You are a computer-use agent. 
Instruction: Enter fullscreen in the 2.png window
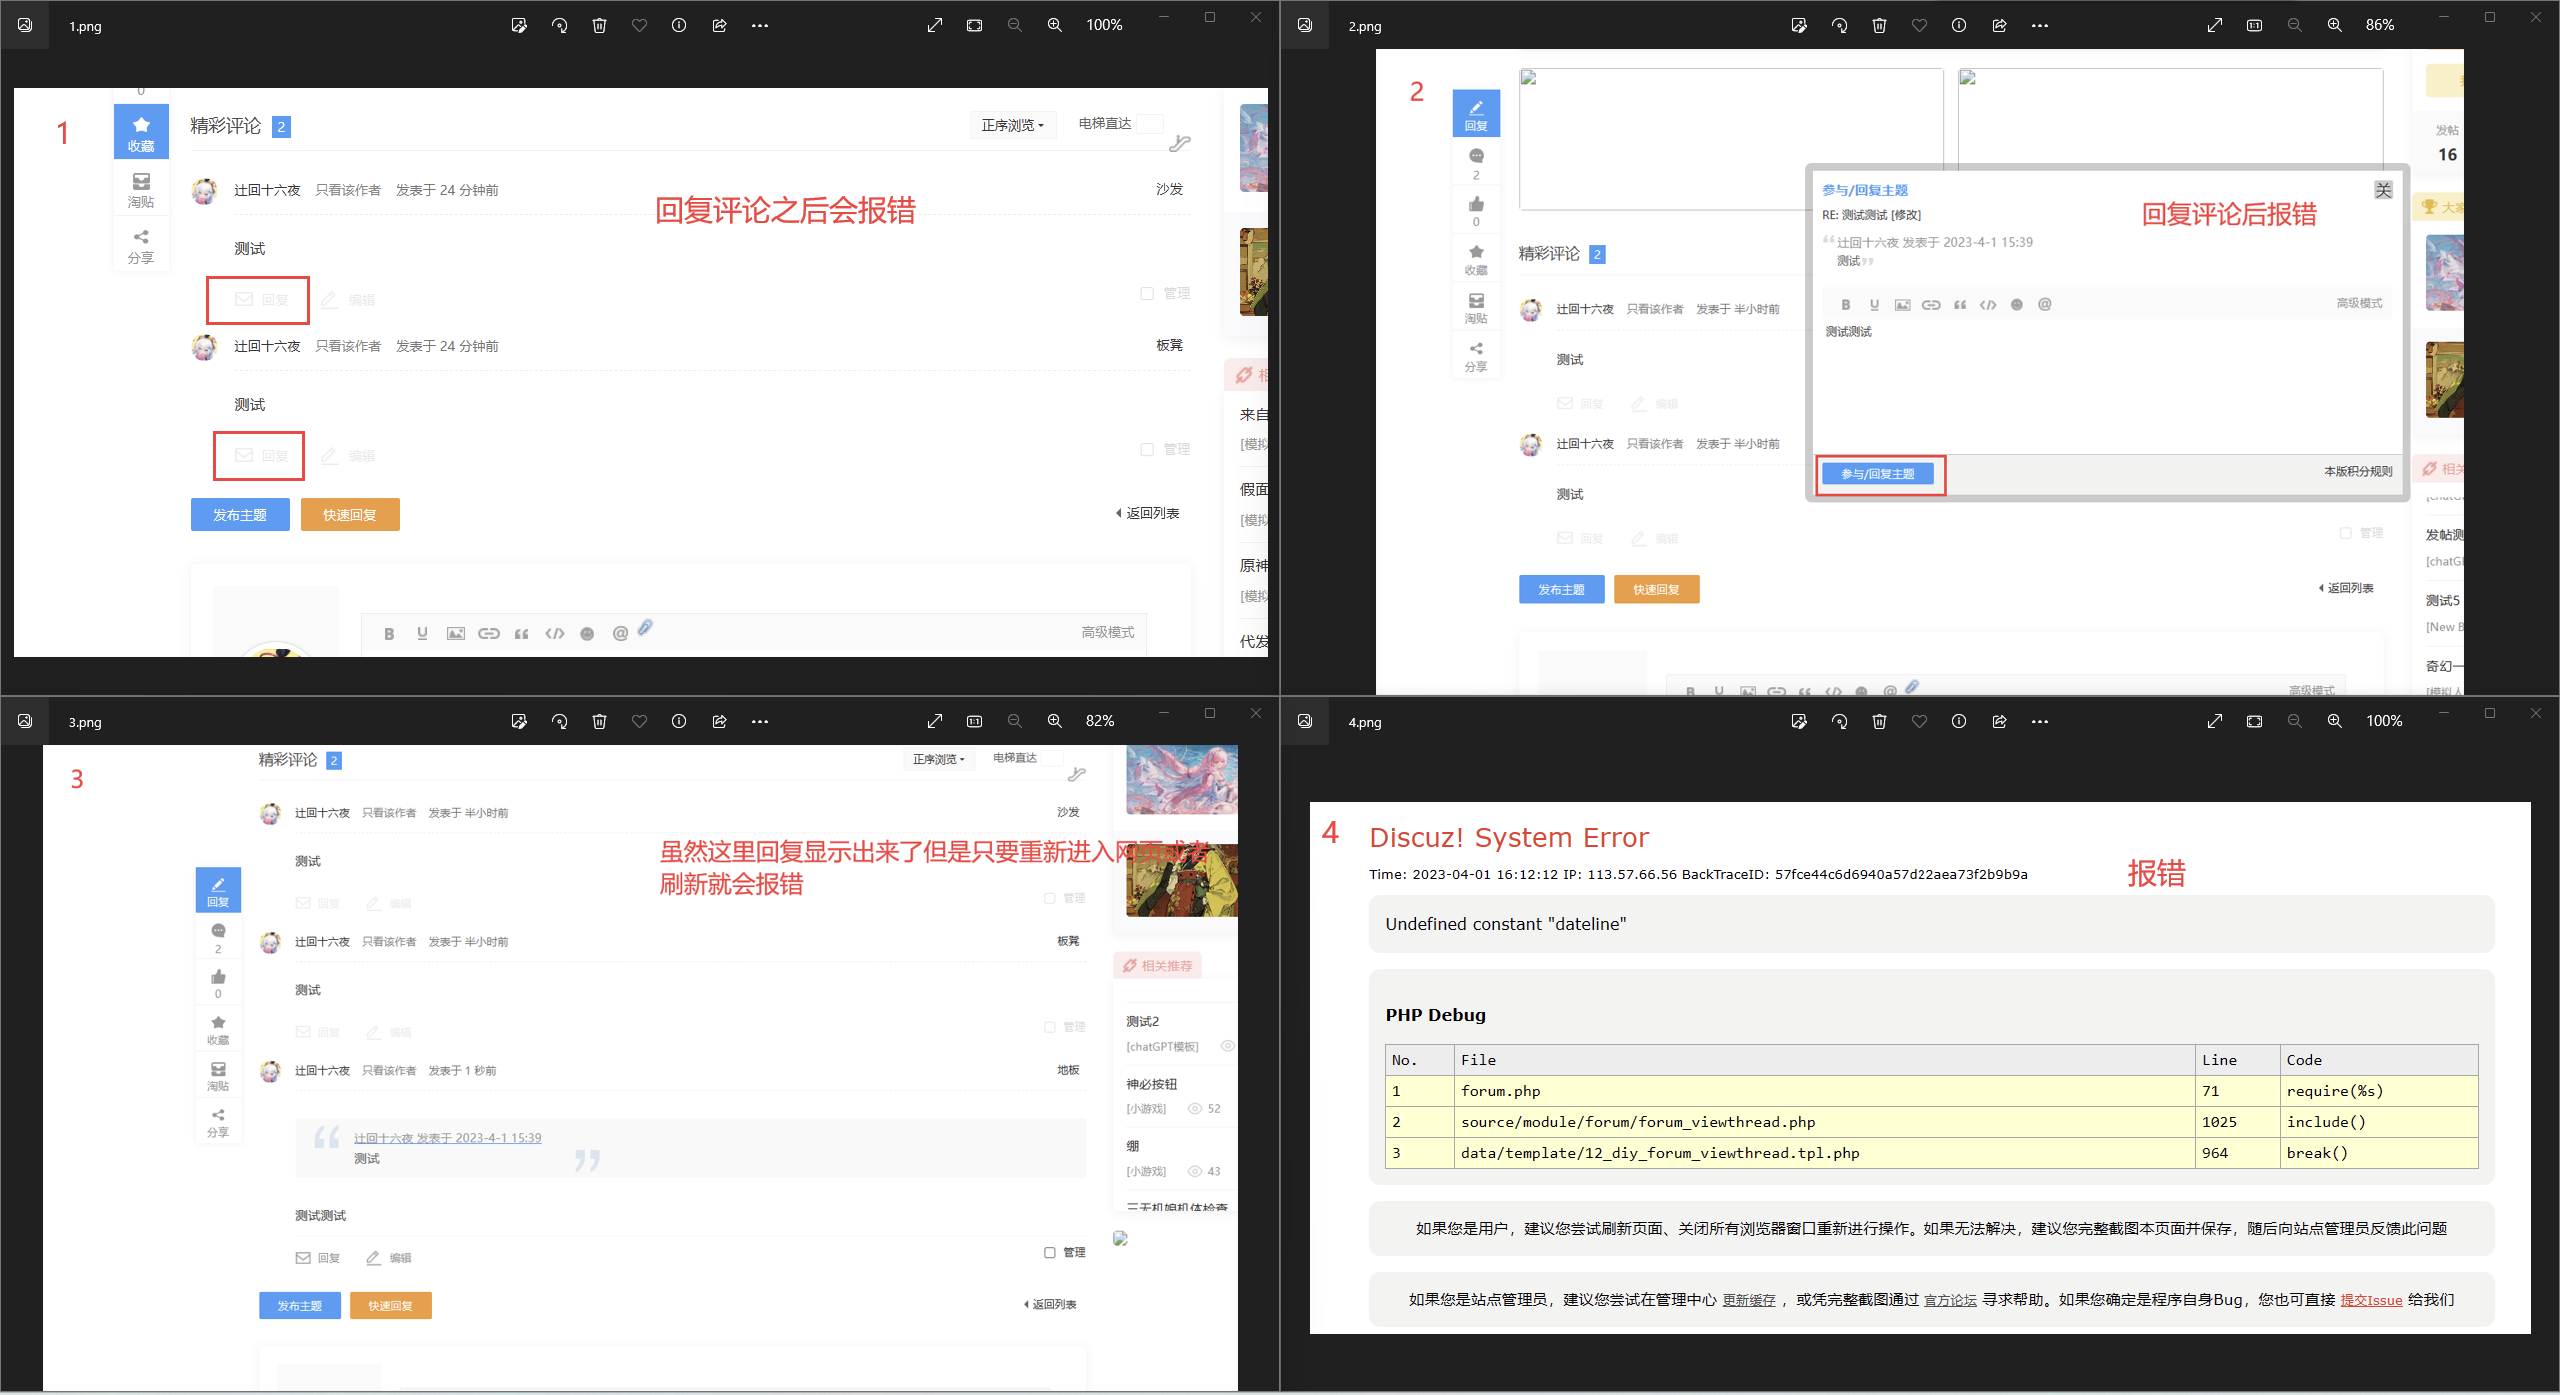click(2214, 26)
